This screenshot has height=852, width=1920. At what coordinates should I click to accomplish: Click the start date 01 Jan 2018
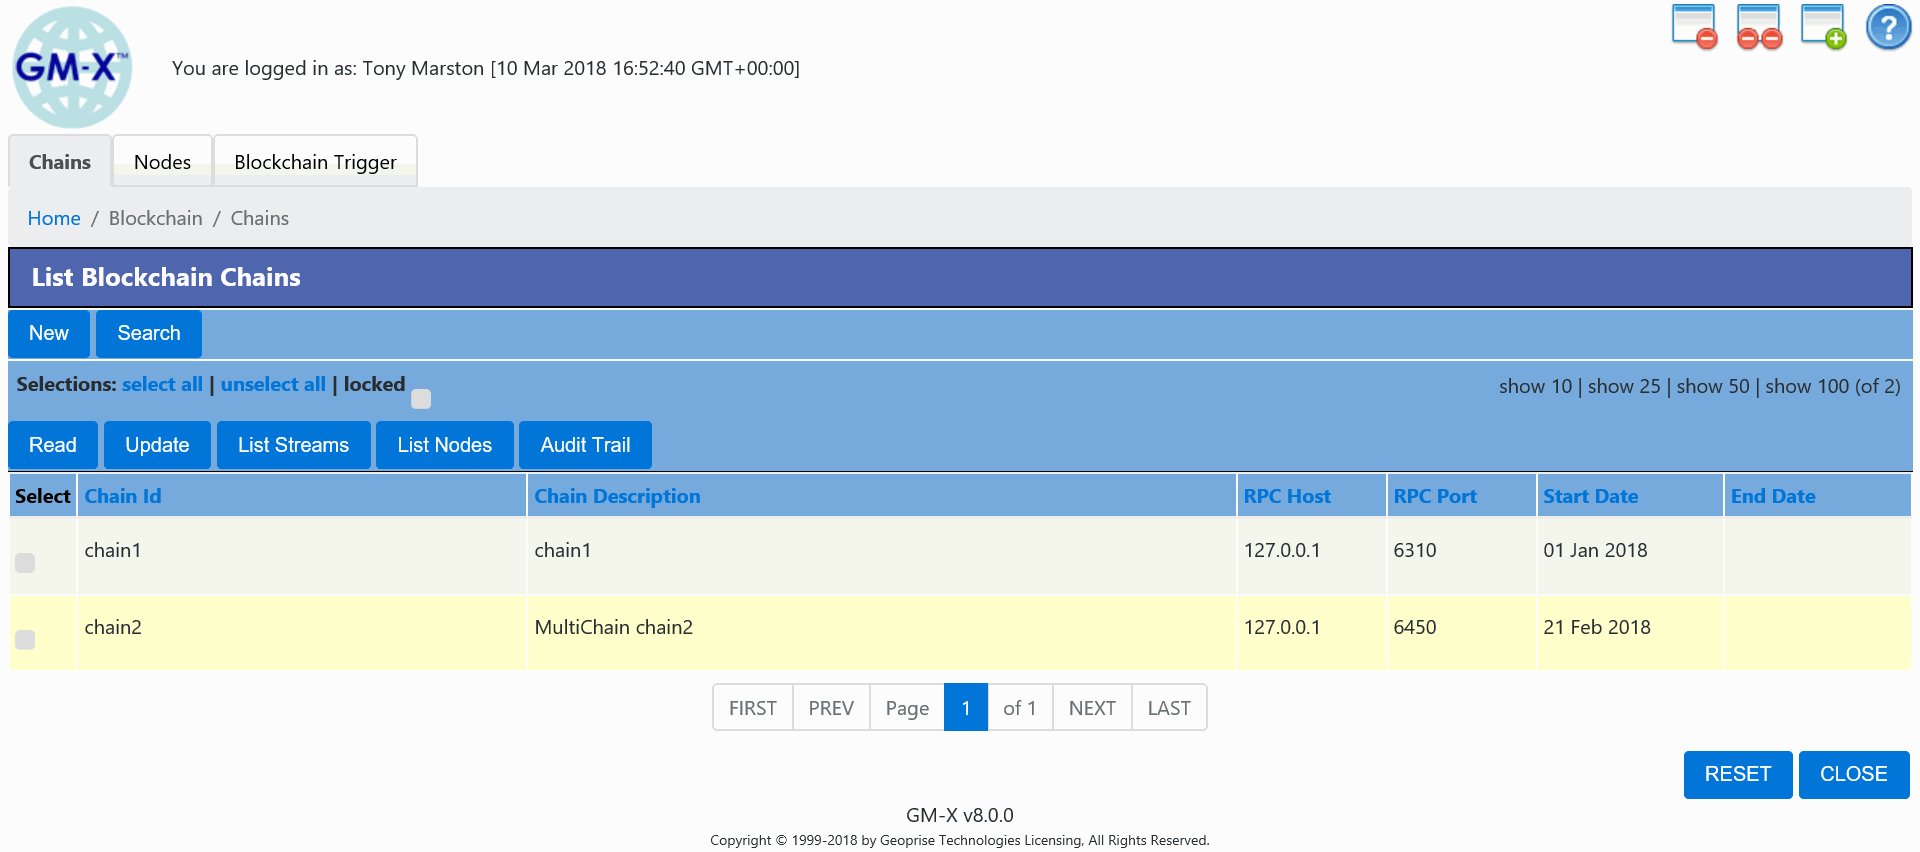tap(1595, 550)
